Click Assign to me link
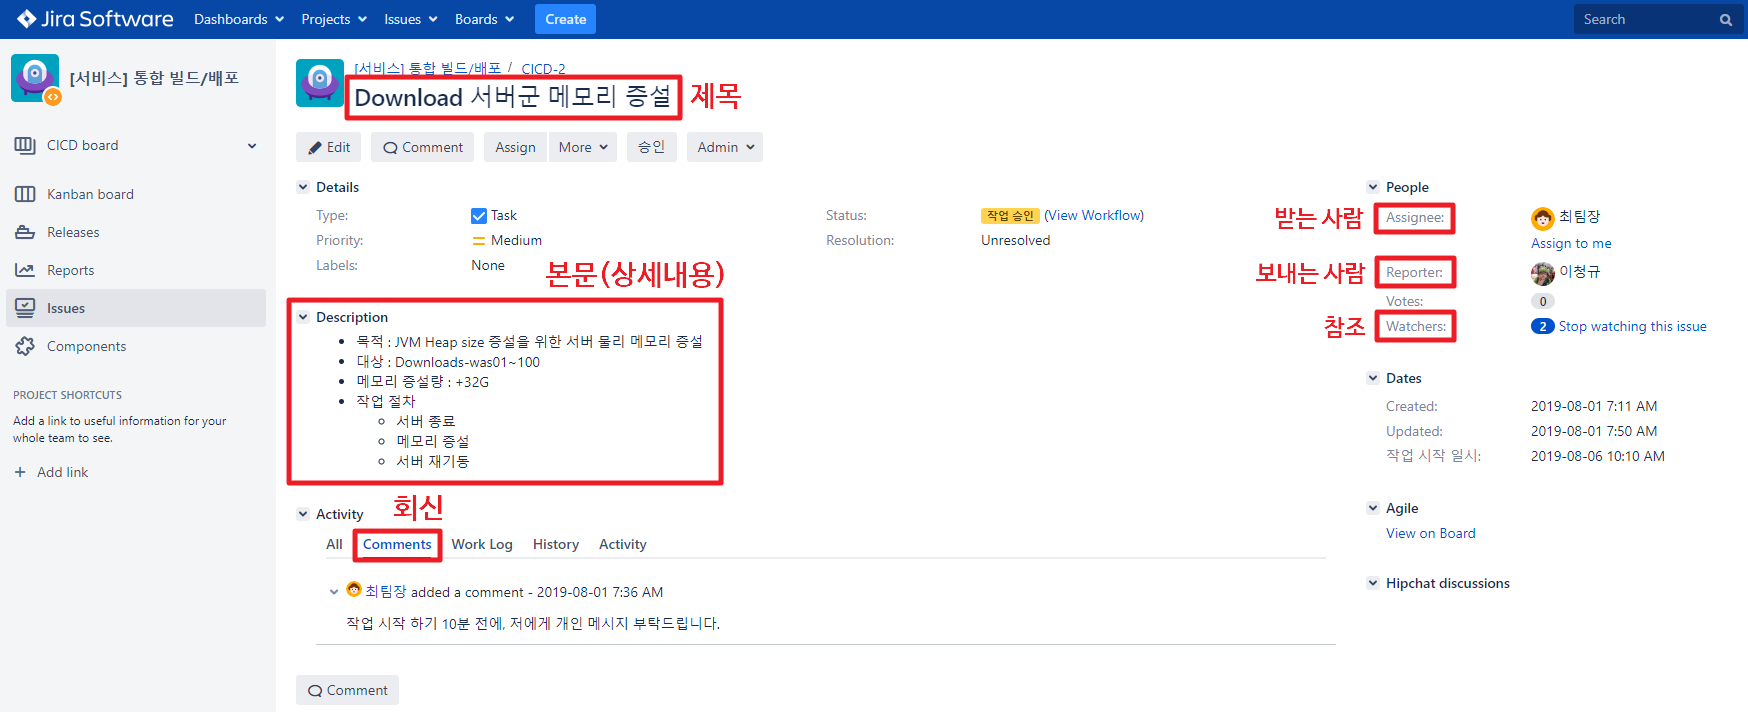The image size is (1748, 712). coord(1571,243)
